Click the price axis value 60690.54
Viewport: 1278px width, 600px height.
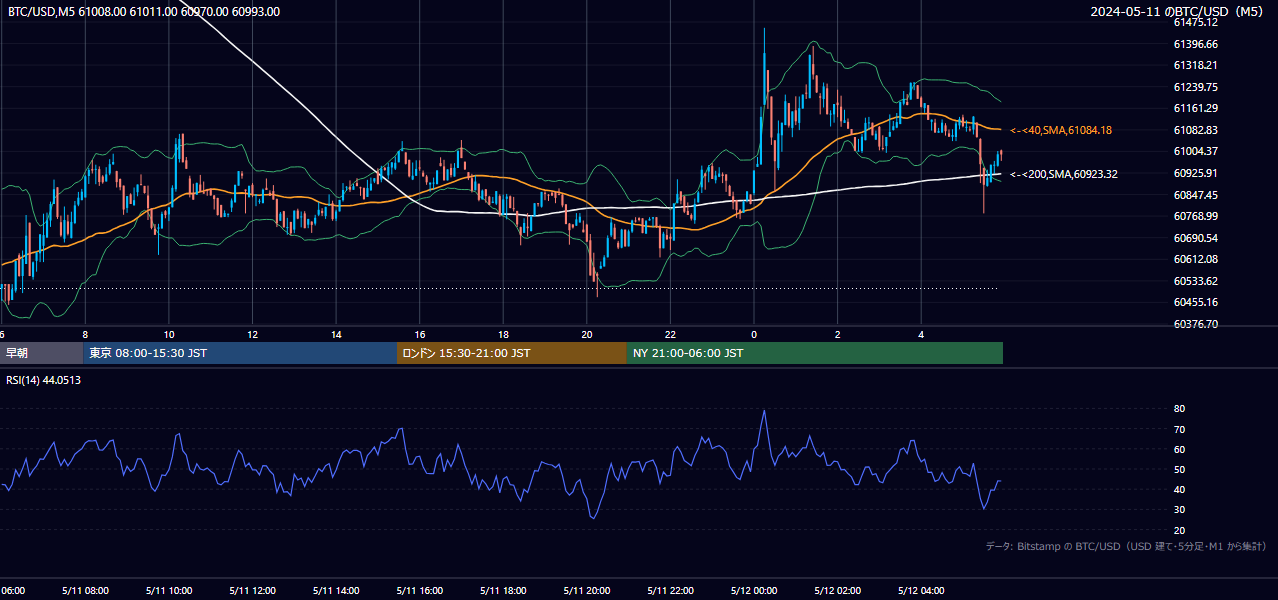click(1195, 238)
